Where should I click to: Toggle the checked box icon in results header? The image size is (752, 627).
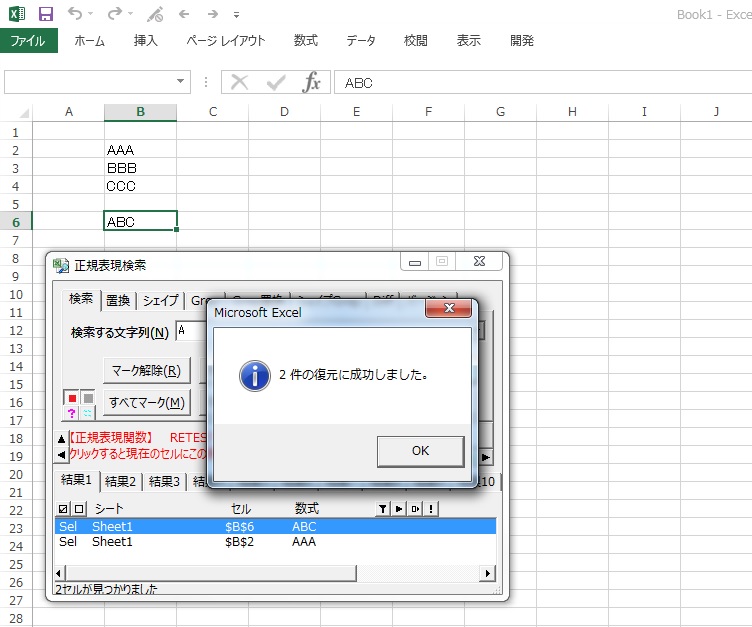pos(63,509)
